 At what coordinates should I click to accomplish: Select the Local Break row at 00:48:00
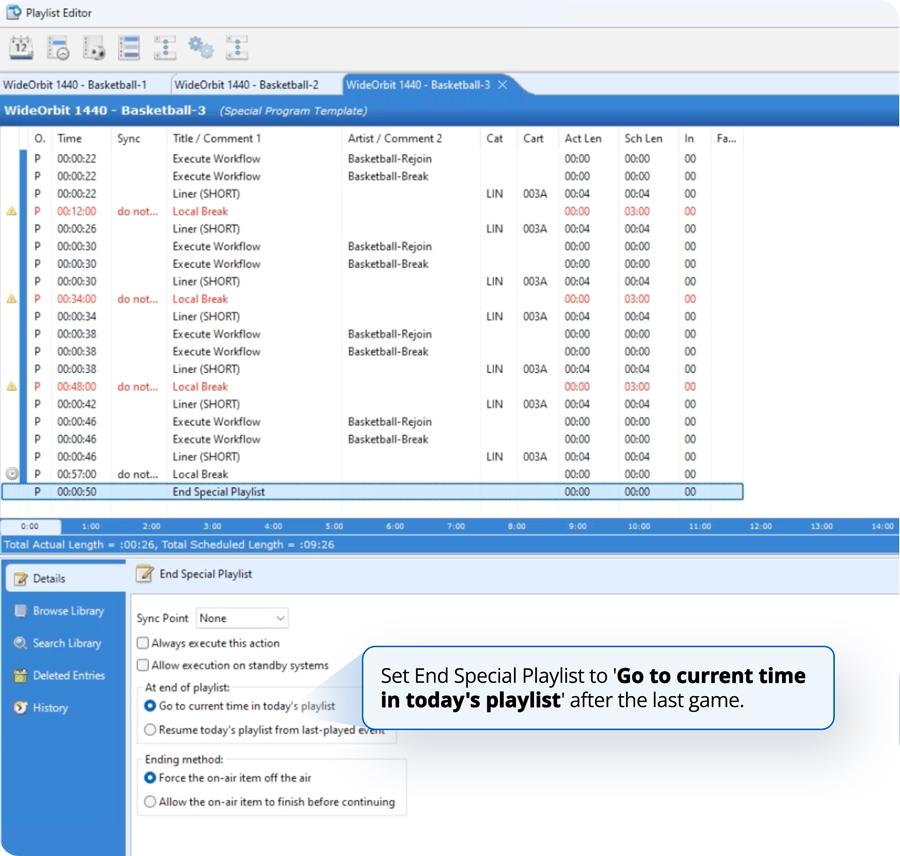[x=372, y=387]
